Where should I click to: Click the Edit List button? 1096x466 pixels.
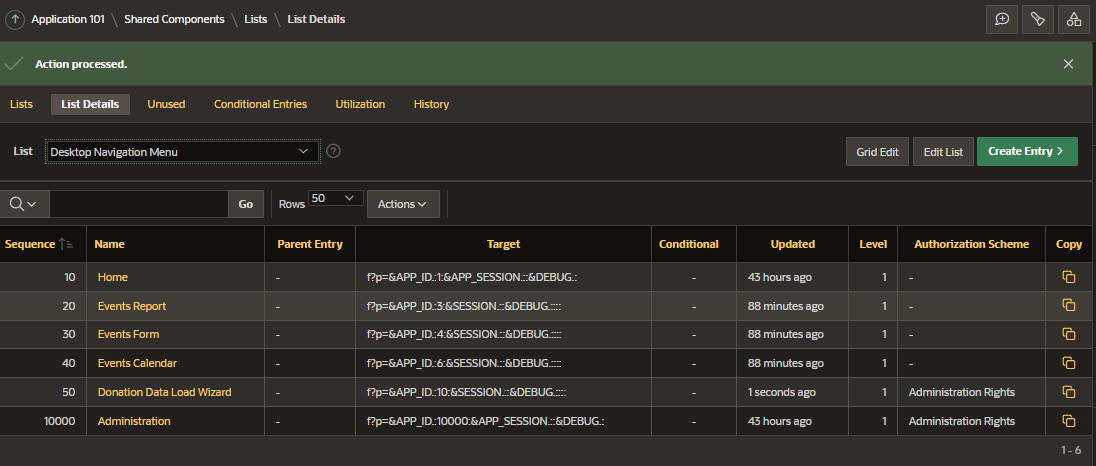click(943, 152)
